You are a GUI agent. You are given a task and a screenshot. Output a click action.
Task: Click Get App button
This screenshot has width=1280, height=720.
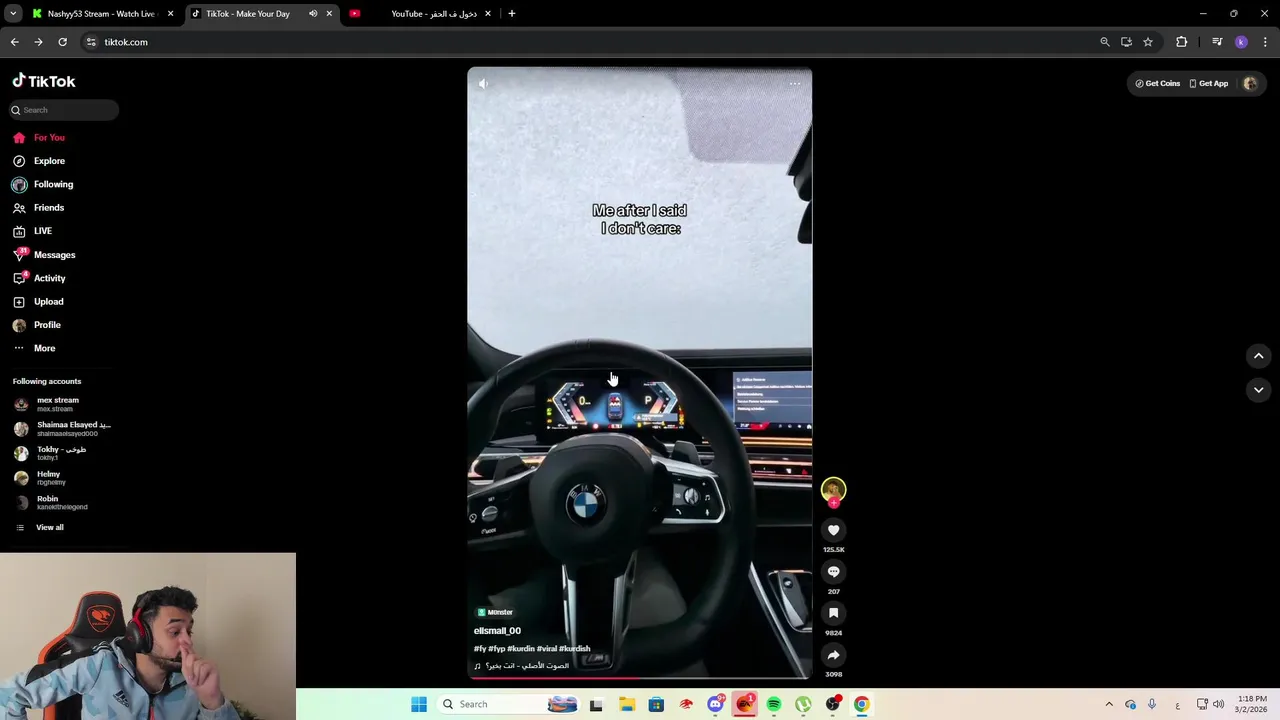pos(1208,84)
